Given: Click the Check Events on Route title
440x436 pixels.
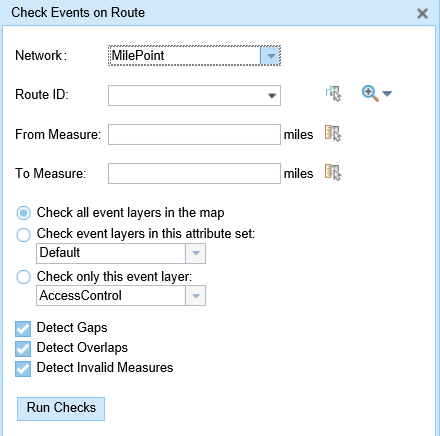Looking at the screenshot, I should [78, 13].
